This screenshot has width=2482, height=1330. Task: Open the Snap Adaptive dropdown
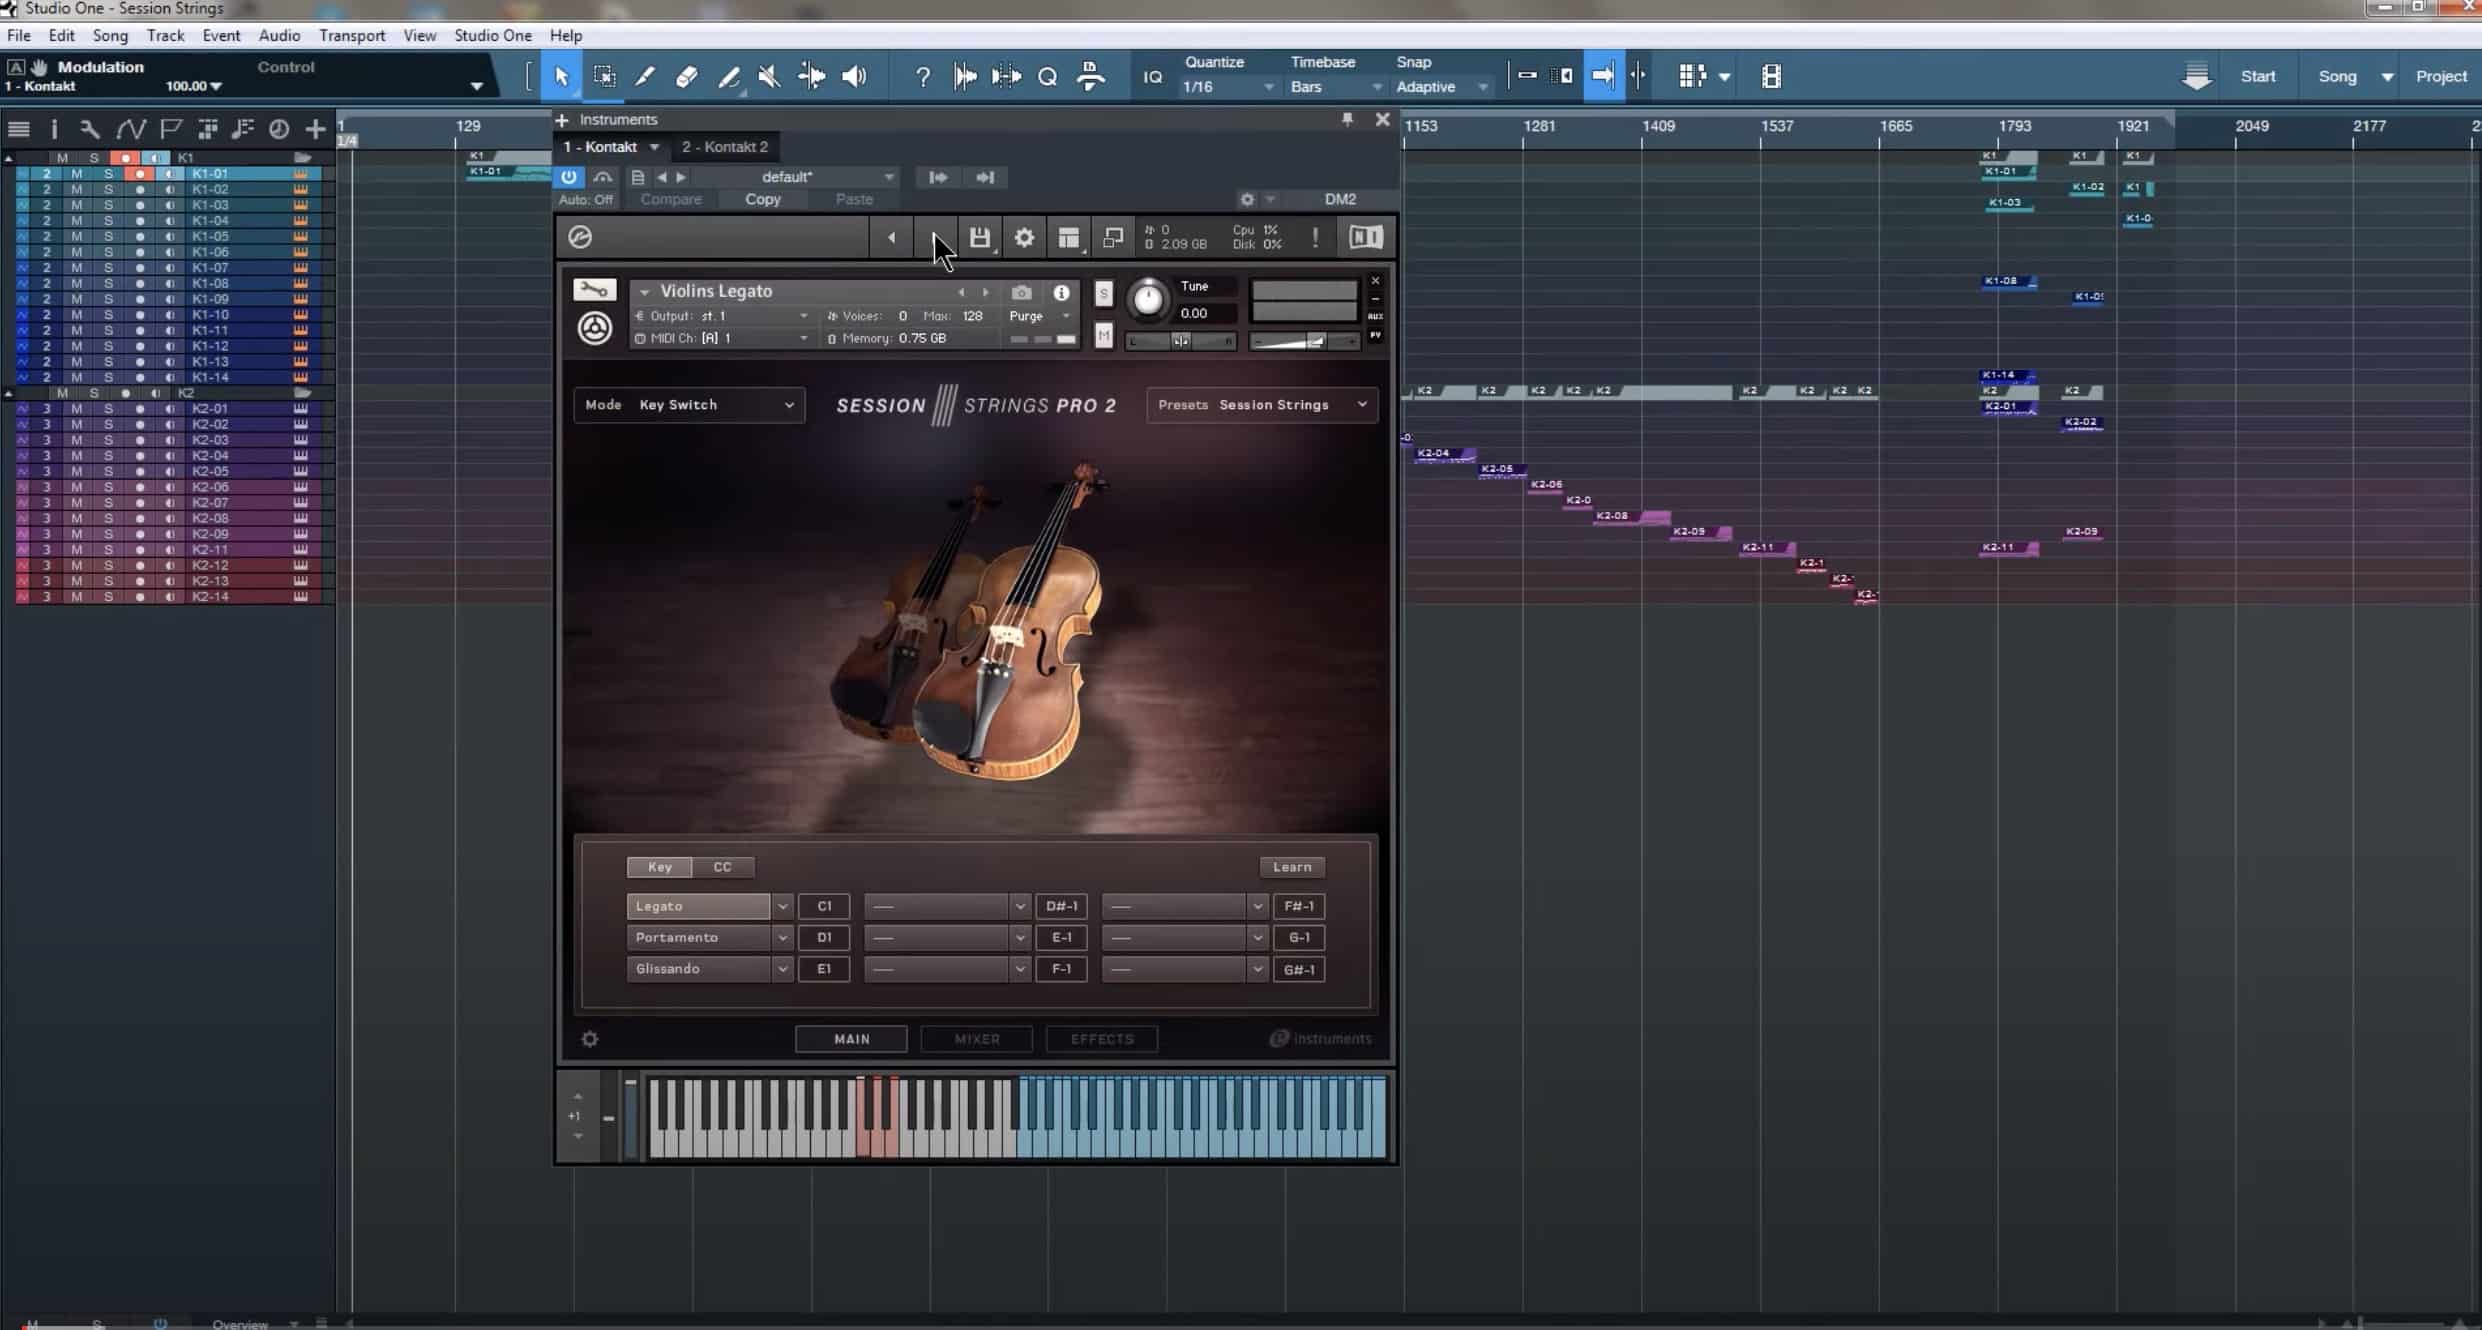click(x=1442, y=87)
